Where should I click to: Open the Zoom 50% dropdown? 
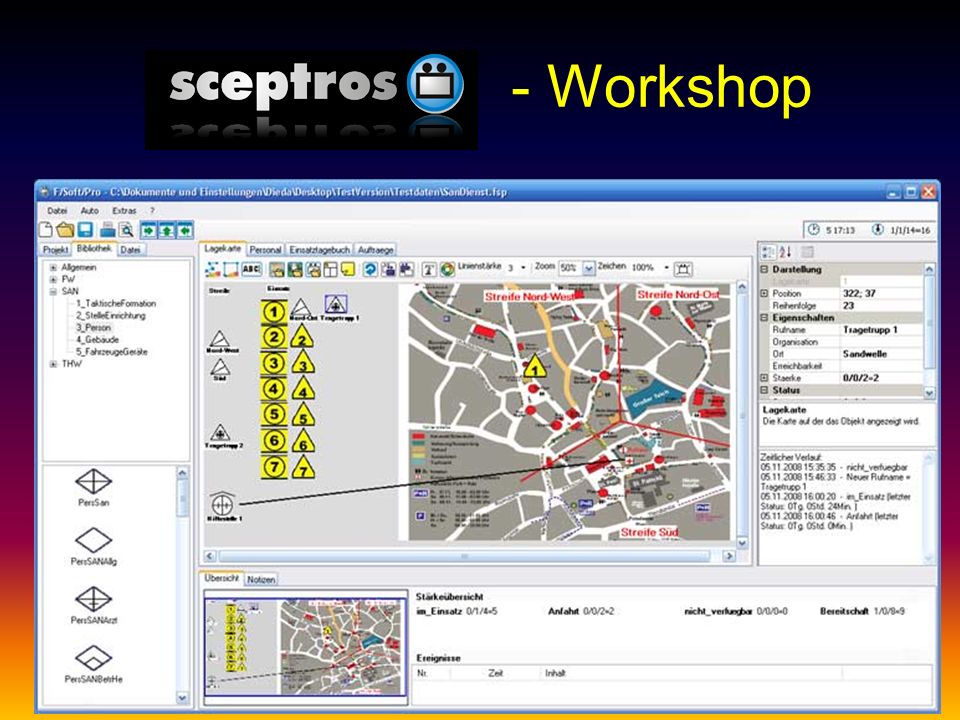pyautogui.click(x=588, y=268)
